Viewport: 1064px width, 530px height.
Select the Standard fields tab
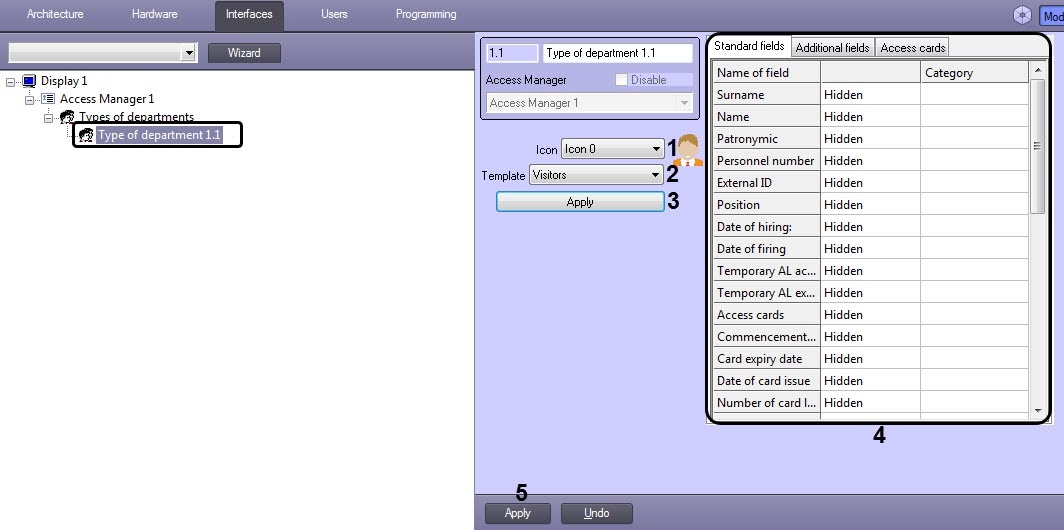click(749, 46)
